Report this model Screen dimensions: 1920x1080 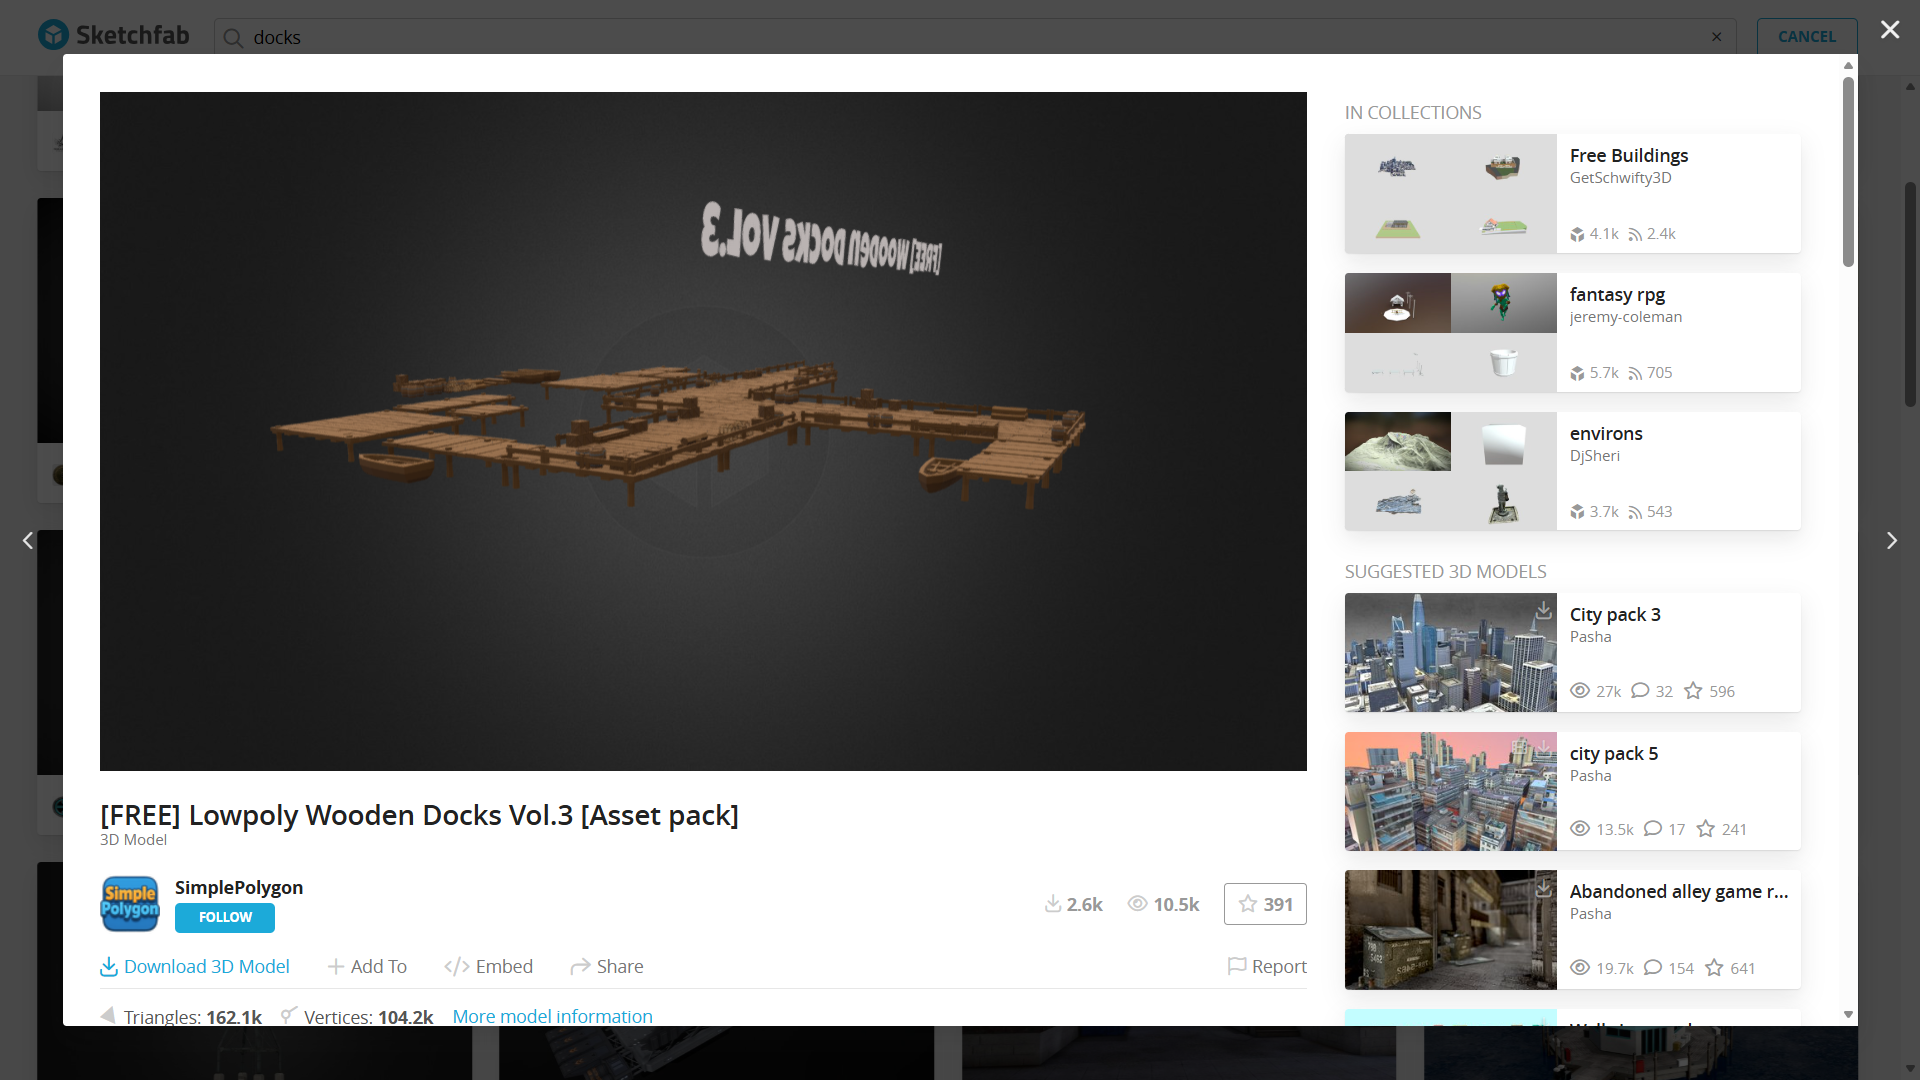pyautogui.click(x=1267, y=966)
